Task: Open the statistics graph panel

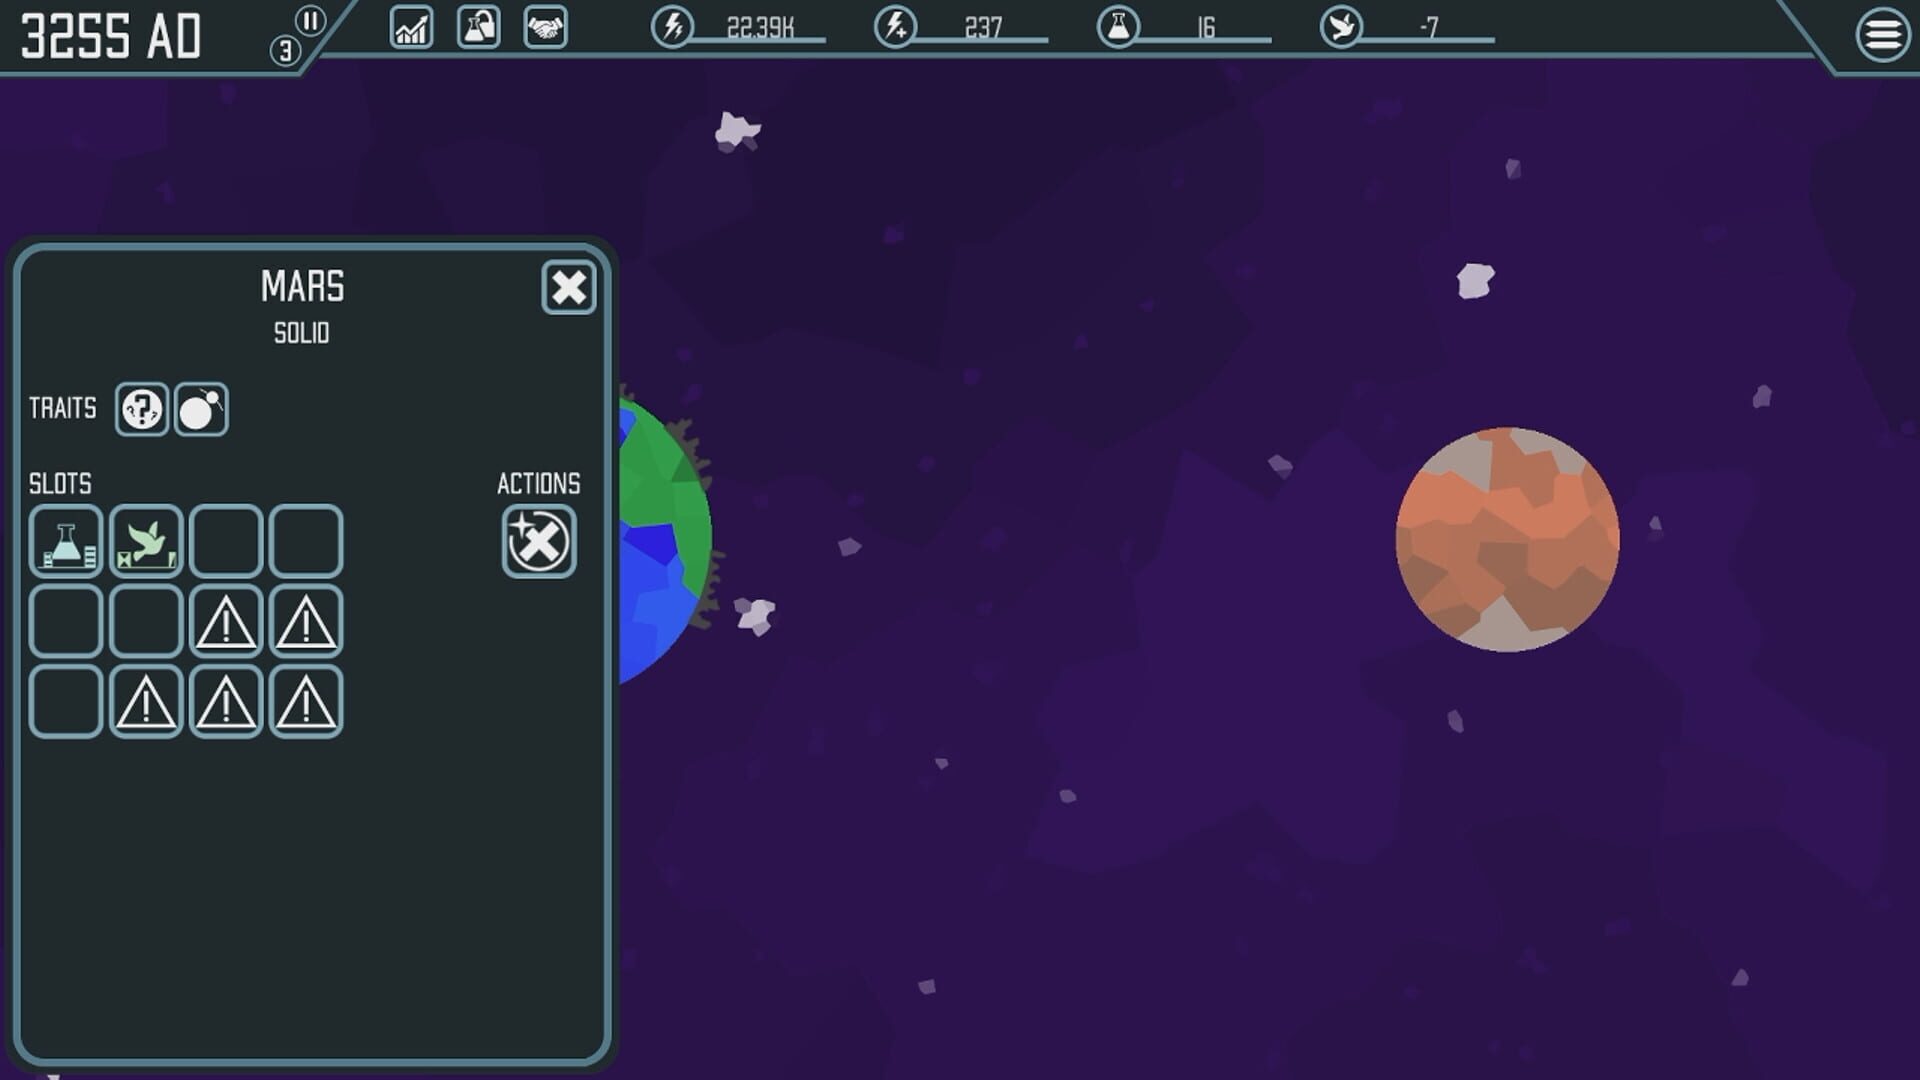Action: tap(410, 29)
